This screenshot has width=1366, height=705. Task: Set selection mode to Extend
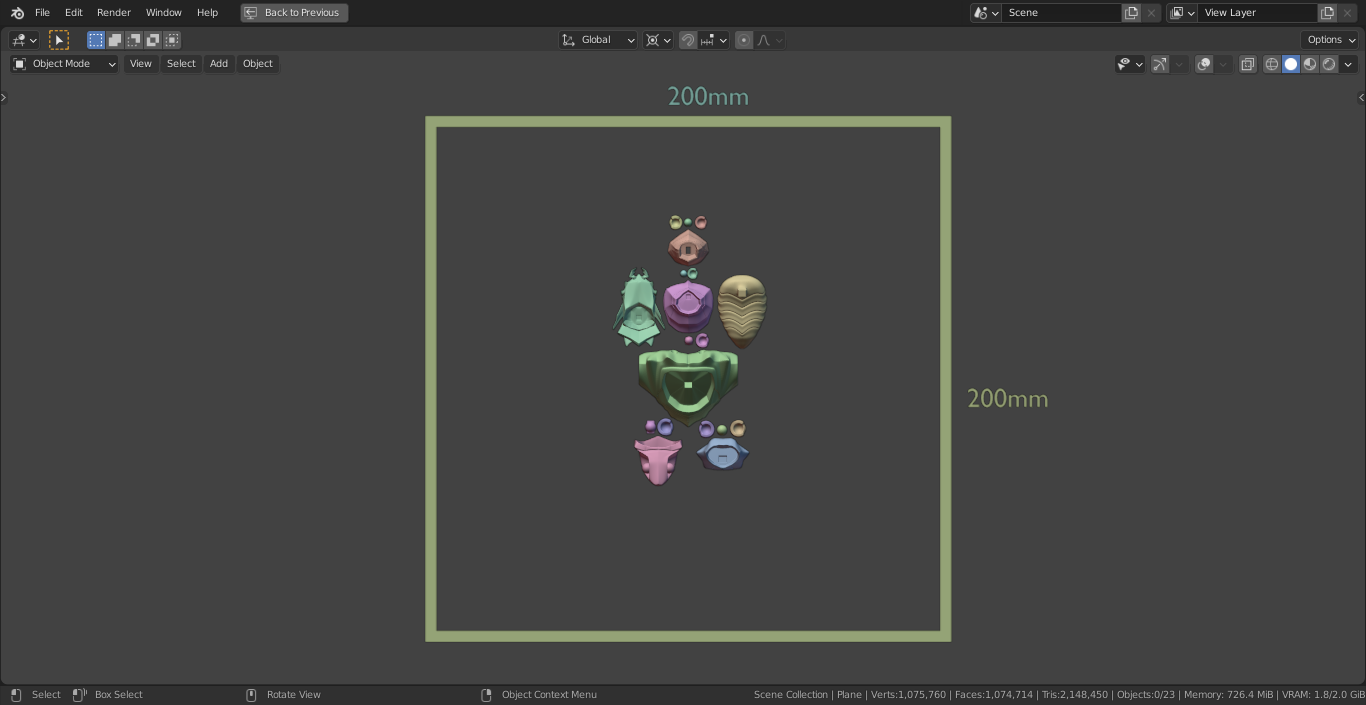(115, 40)
